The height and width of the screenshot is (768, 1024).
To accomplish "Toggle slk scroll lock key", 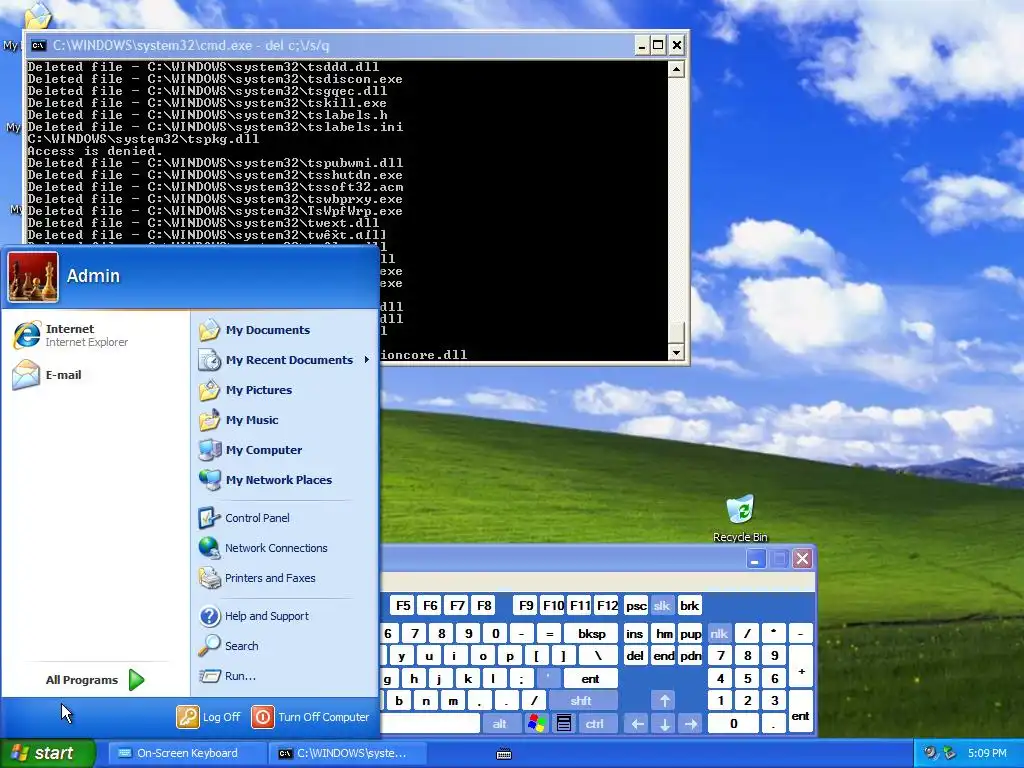I will [x=662, y=605].
